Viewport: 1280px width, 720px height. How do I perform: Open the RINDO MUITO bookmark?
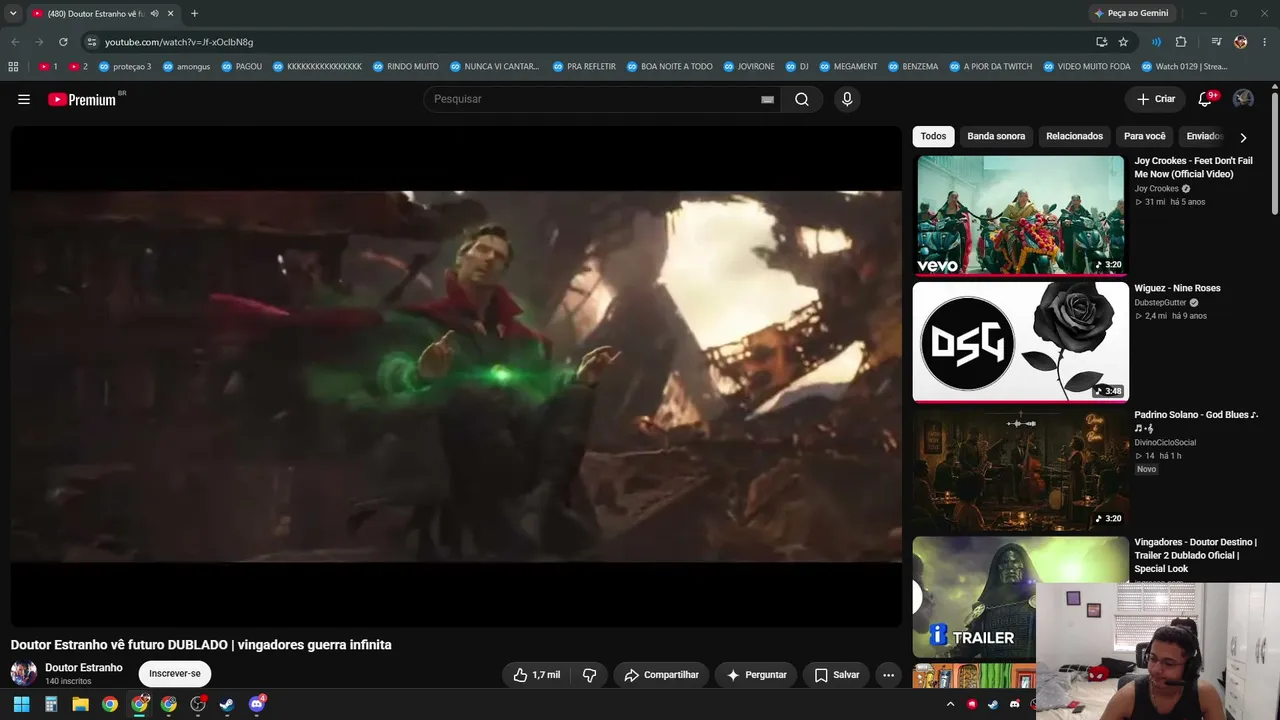[x=405, y=67]
